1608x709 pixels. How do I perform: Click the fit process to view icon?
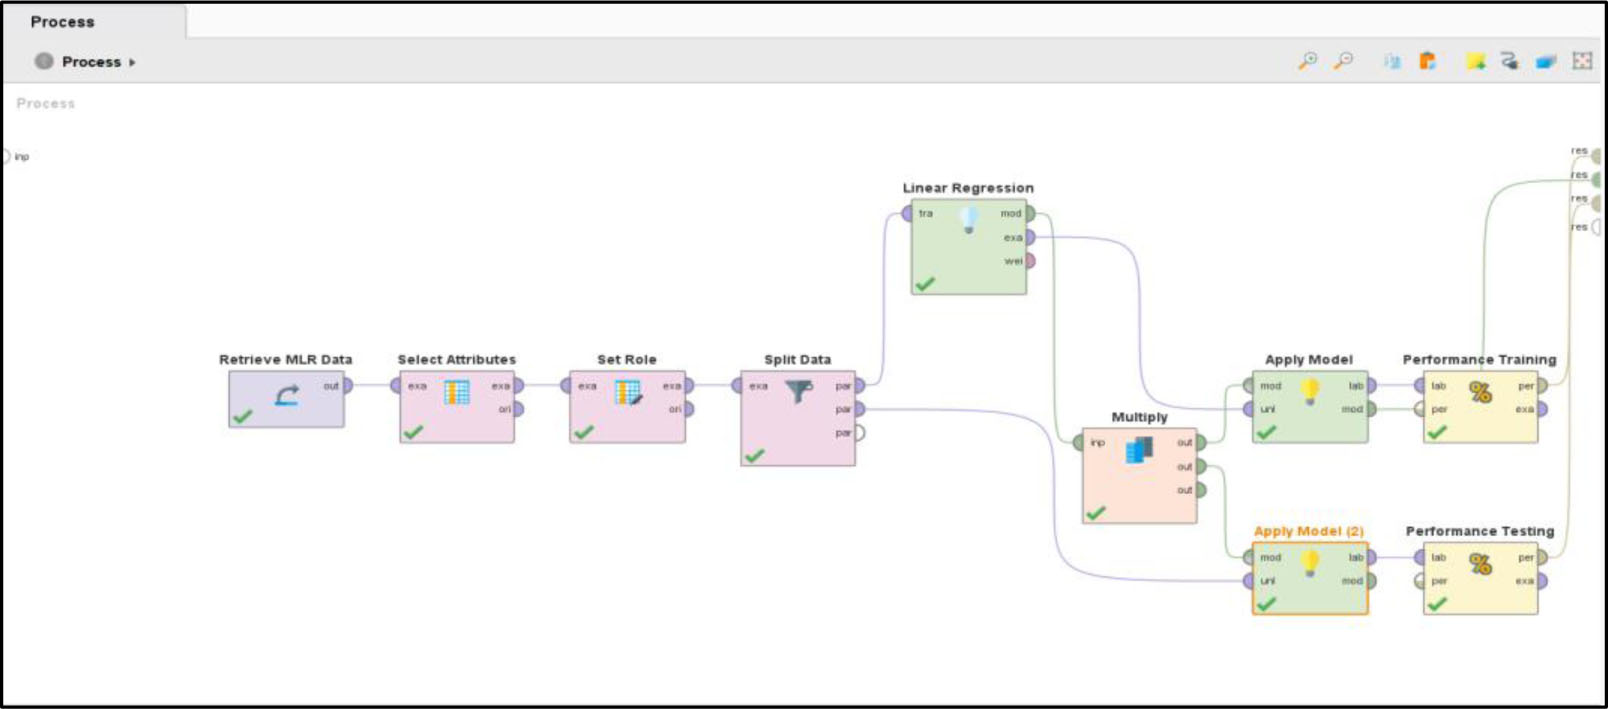tap(1581, 61)
